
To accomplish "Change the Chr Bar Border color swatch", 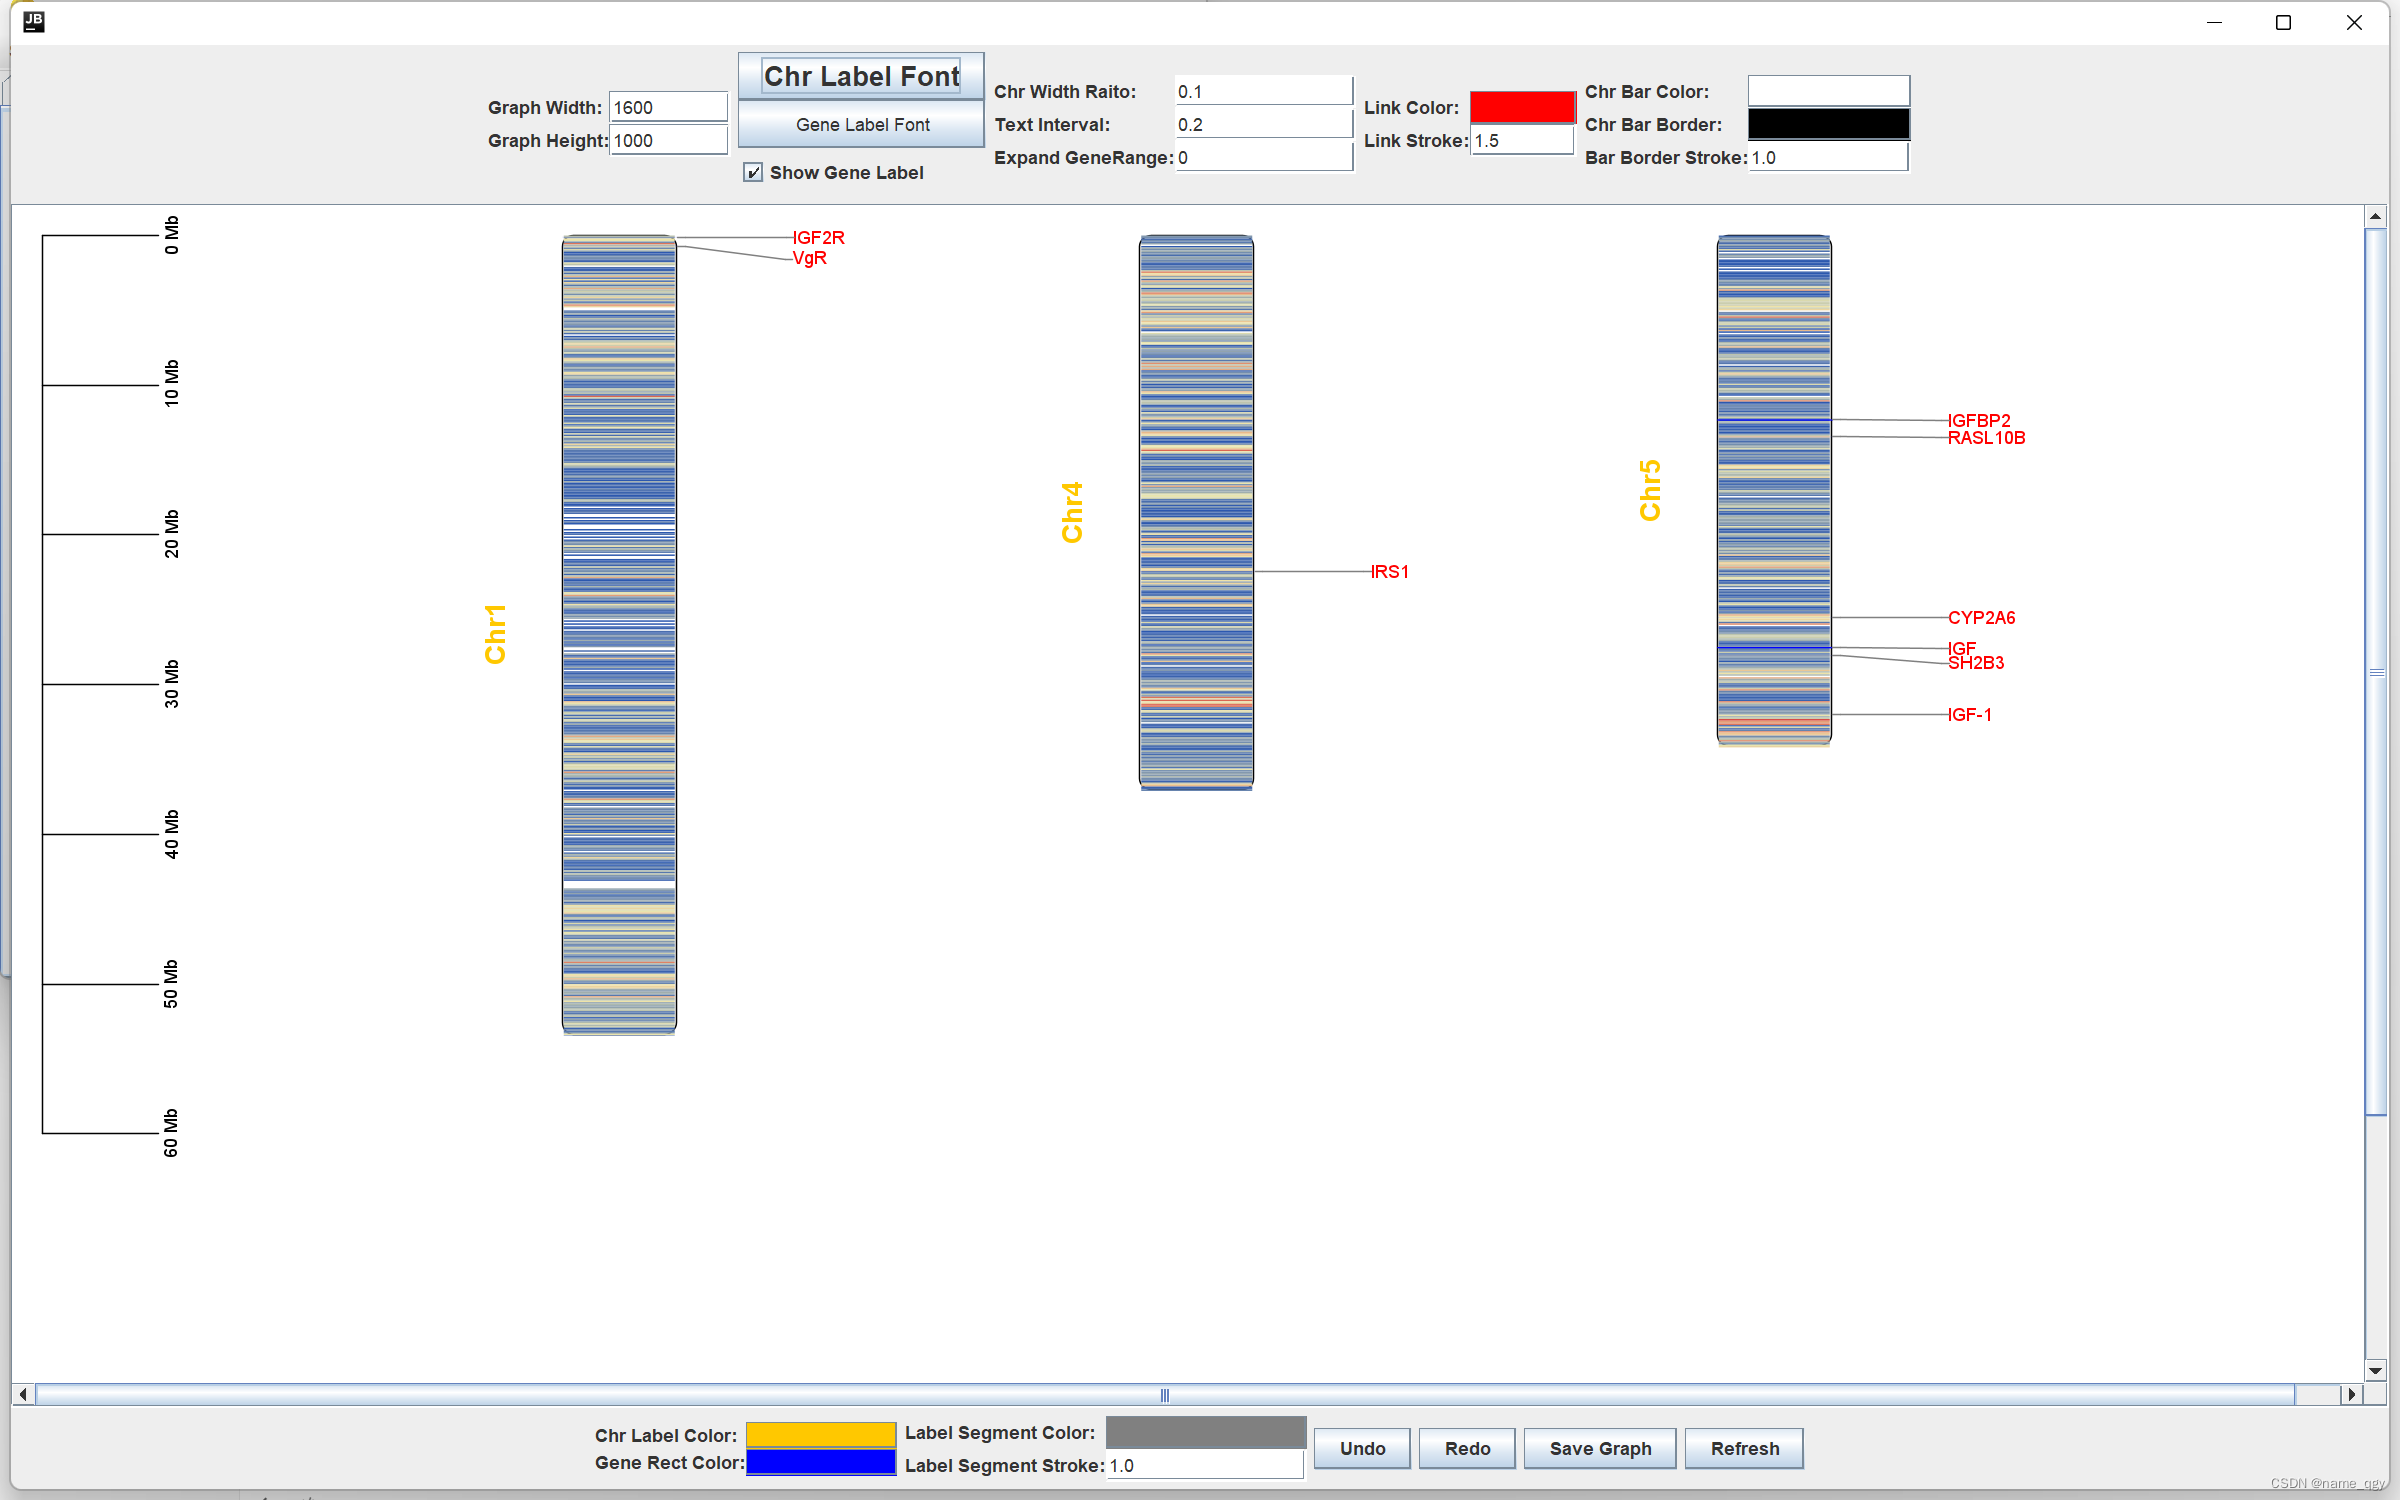I will [1828, 124].
